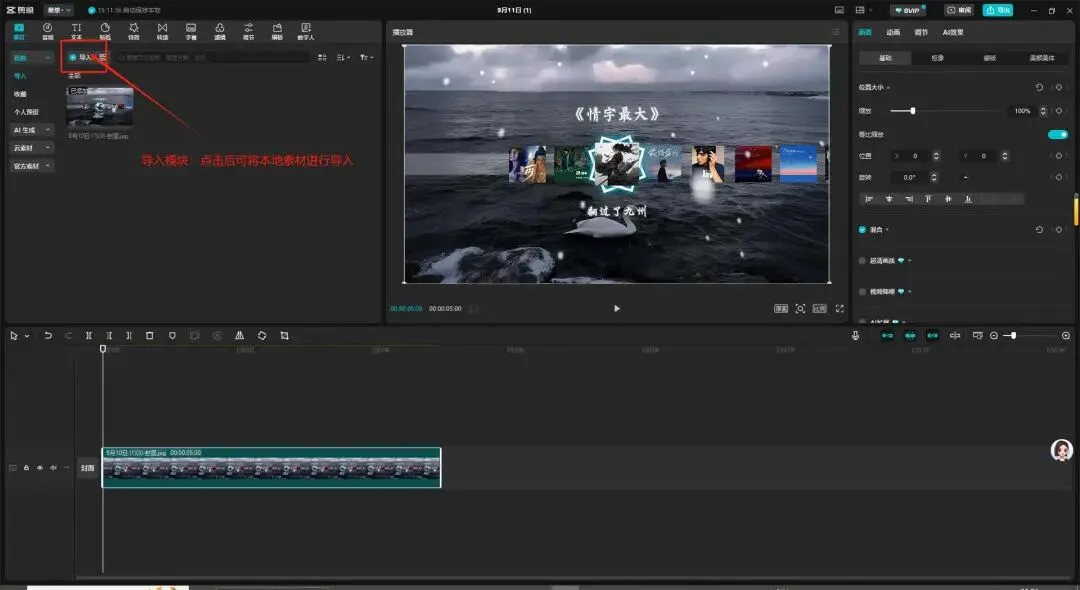The height and width of the screenshot is (590, 1080).
Task: Click the 导出 (Export) button
Action: [997, 10]
